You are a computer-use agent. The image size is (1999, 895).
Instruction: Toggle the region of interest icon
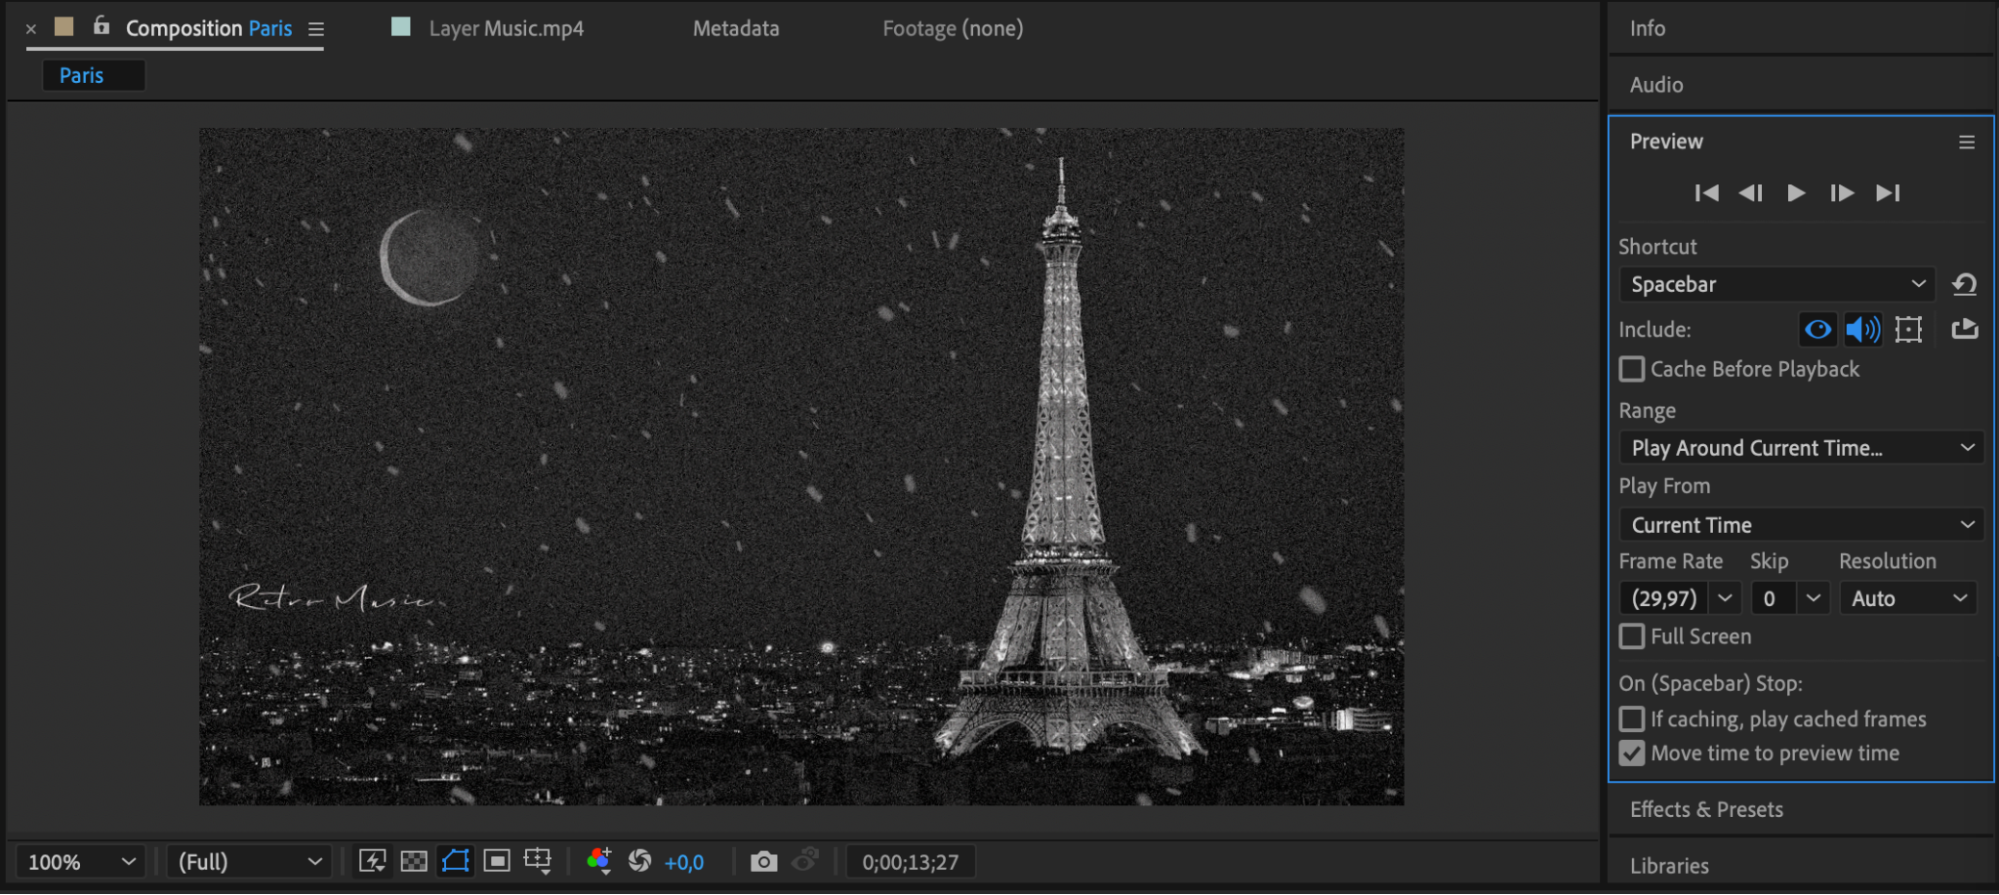496,861
